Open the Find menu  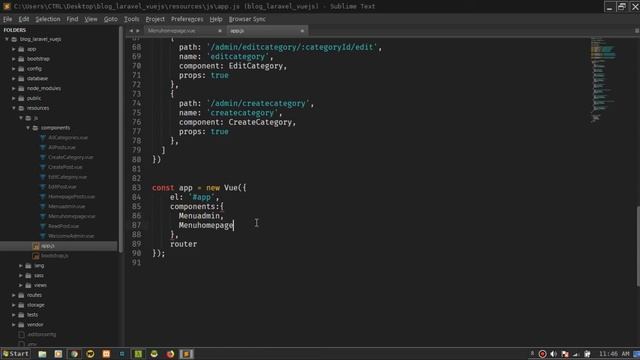click(72, 19)
